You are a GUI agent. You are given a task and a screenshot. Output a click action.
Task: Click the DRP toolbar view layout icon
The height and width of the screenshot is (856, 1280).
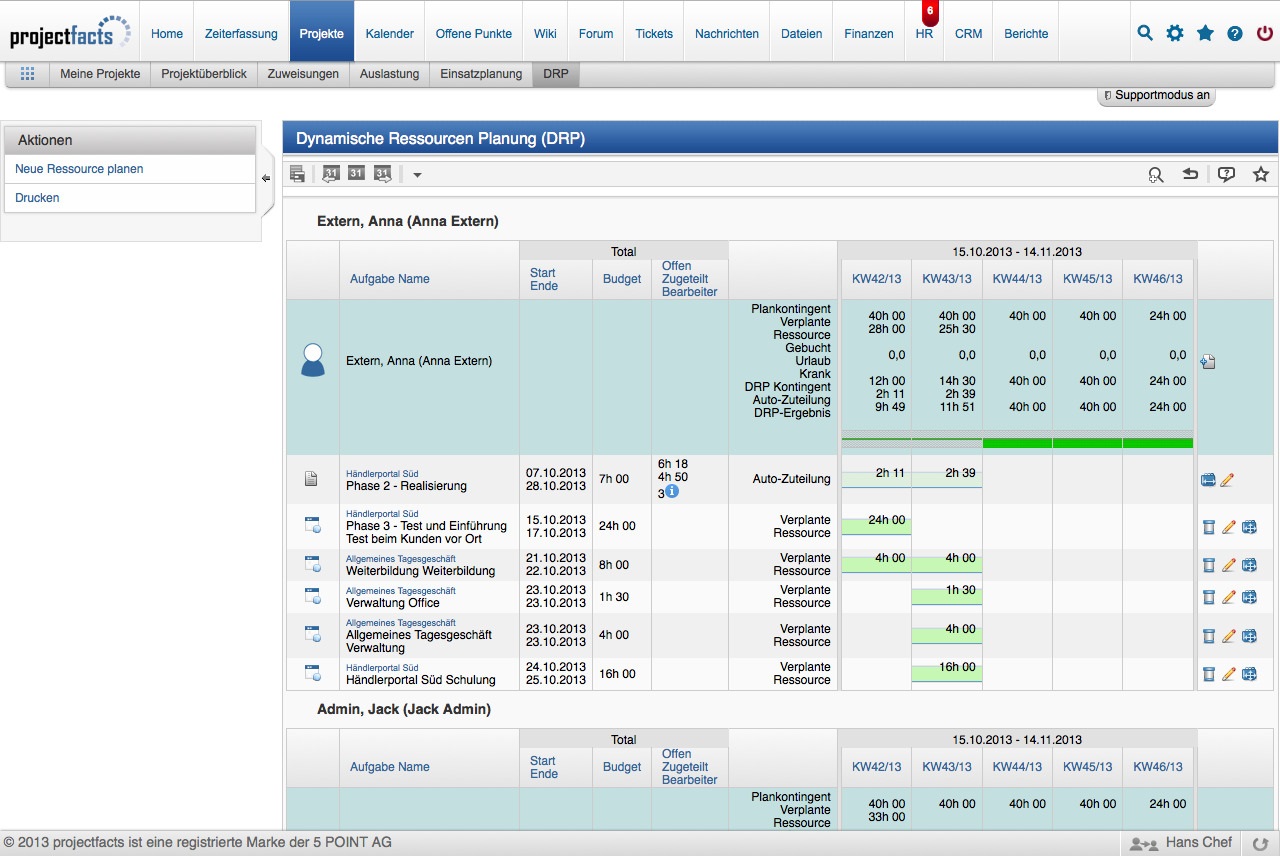point(297,174)
